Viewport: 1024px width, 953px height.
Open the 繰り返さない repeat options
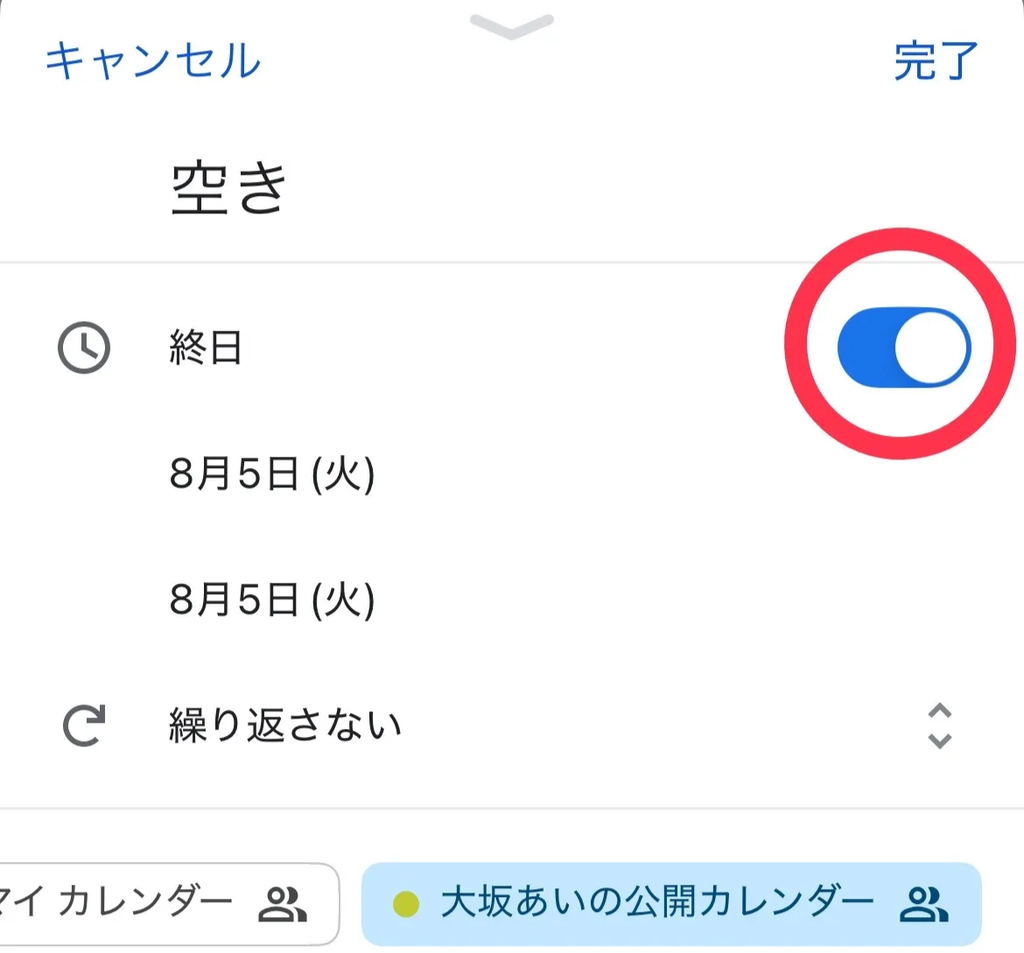coord(285,725)
